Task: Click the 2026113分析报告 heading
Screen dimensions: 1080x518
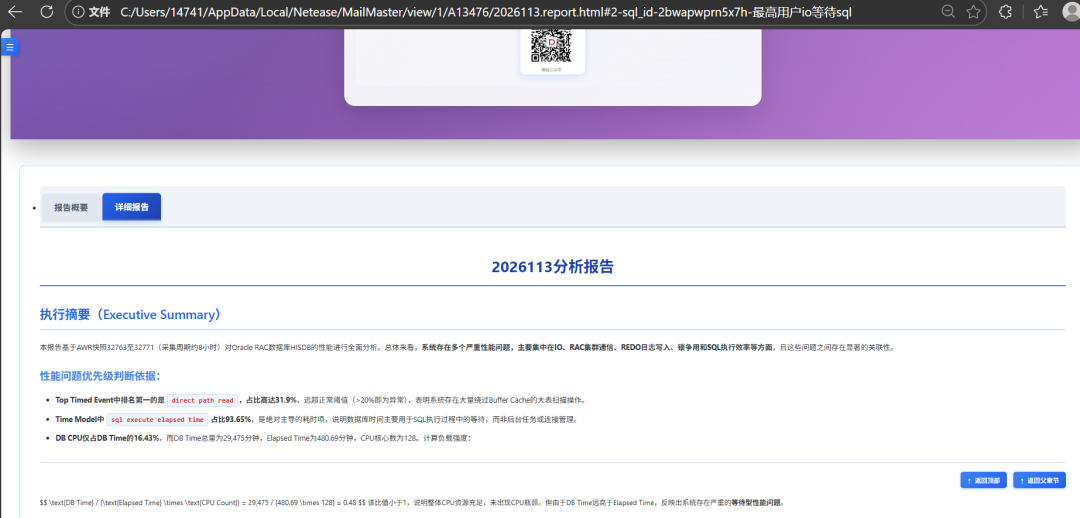Action: (552, 267)
